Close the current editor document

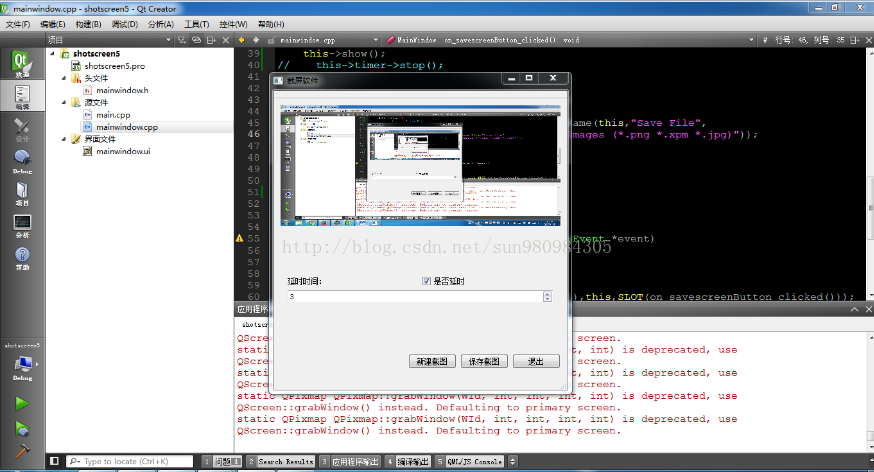click(868, 40)
